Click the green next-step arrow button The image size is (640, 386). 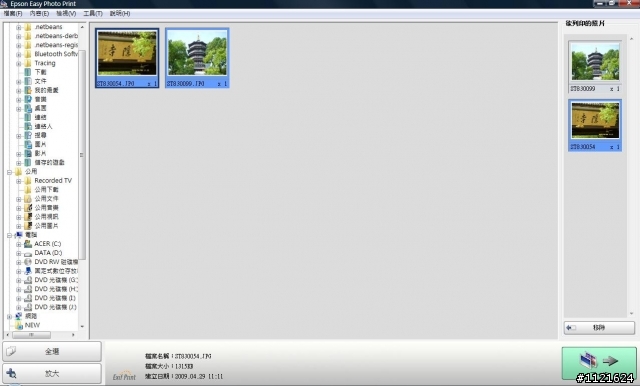[599, 363]
